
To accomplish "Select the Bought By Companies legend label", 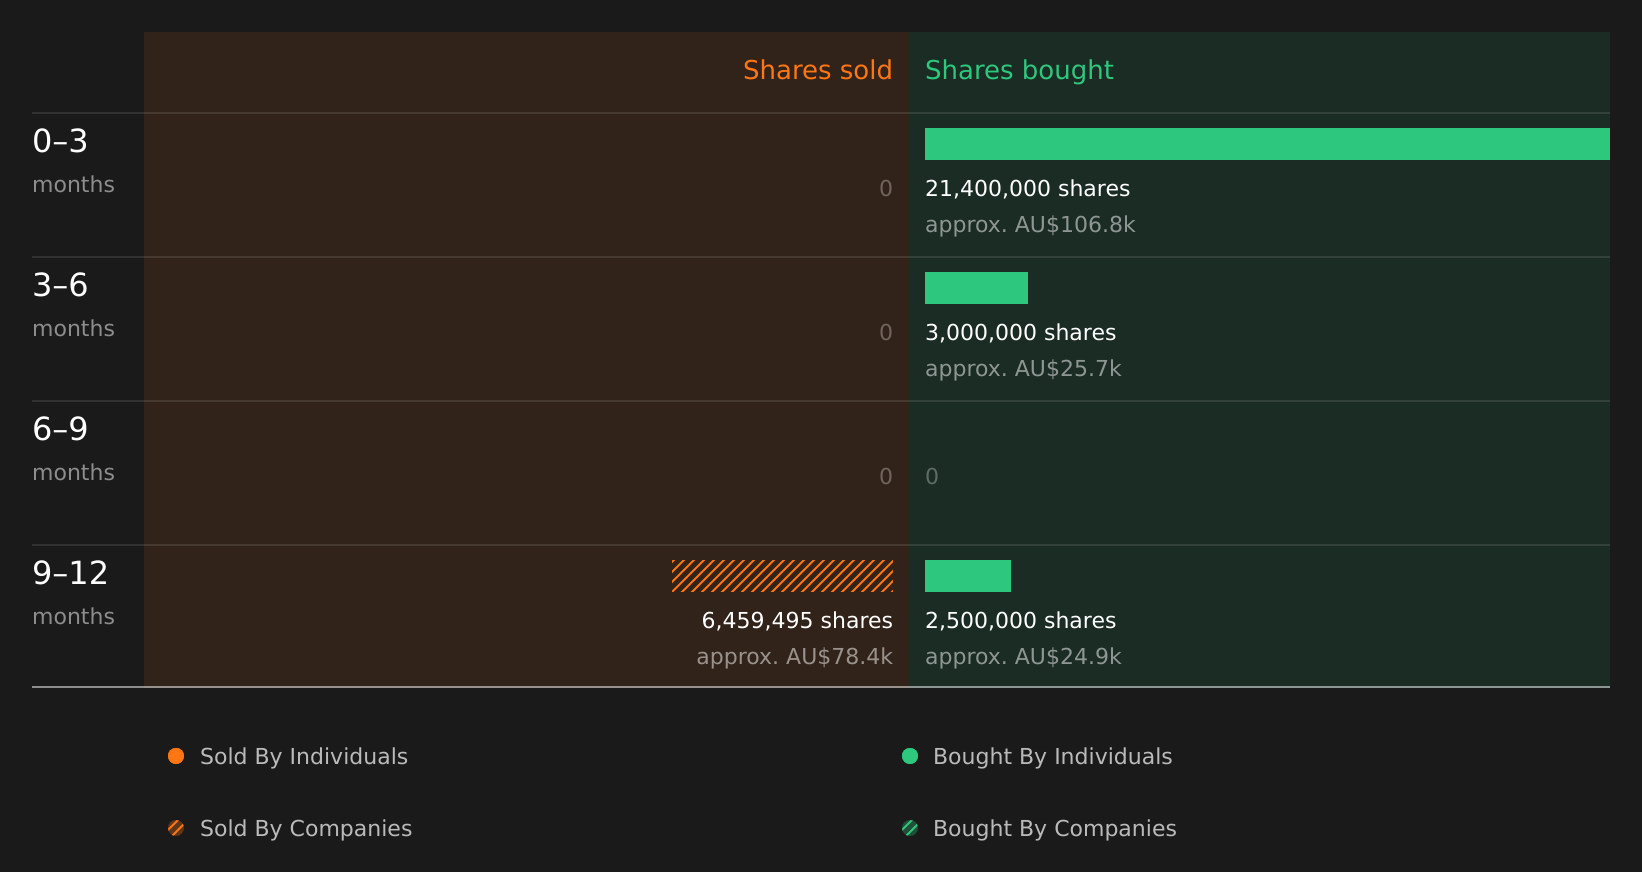I will (x=1055, y=829).
